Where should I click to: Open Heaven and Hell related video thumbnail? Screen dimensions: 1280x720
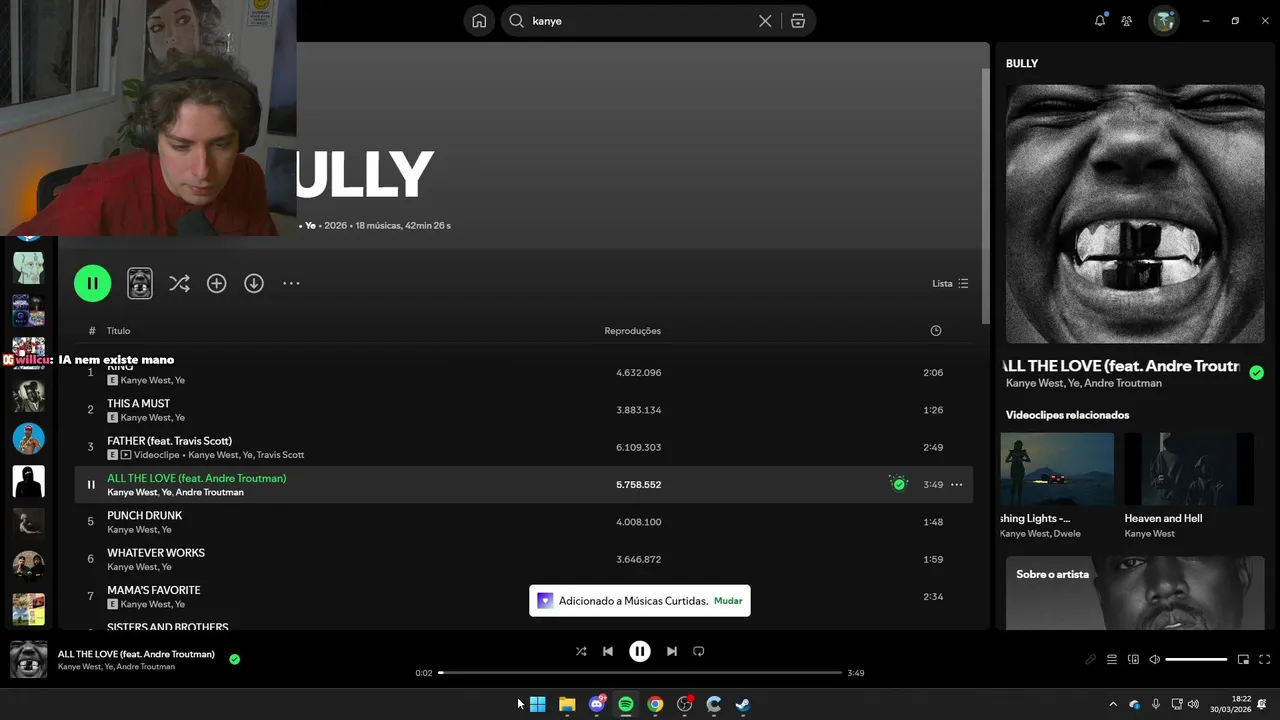point(1188,469)
